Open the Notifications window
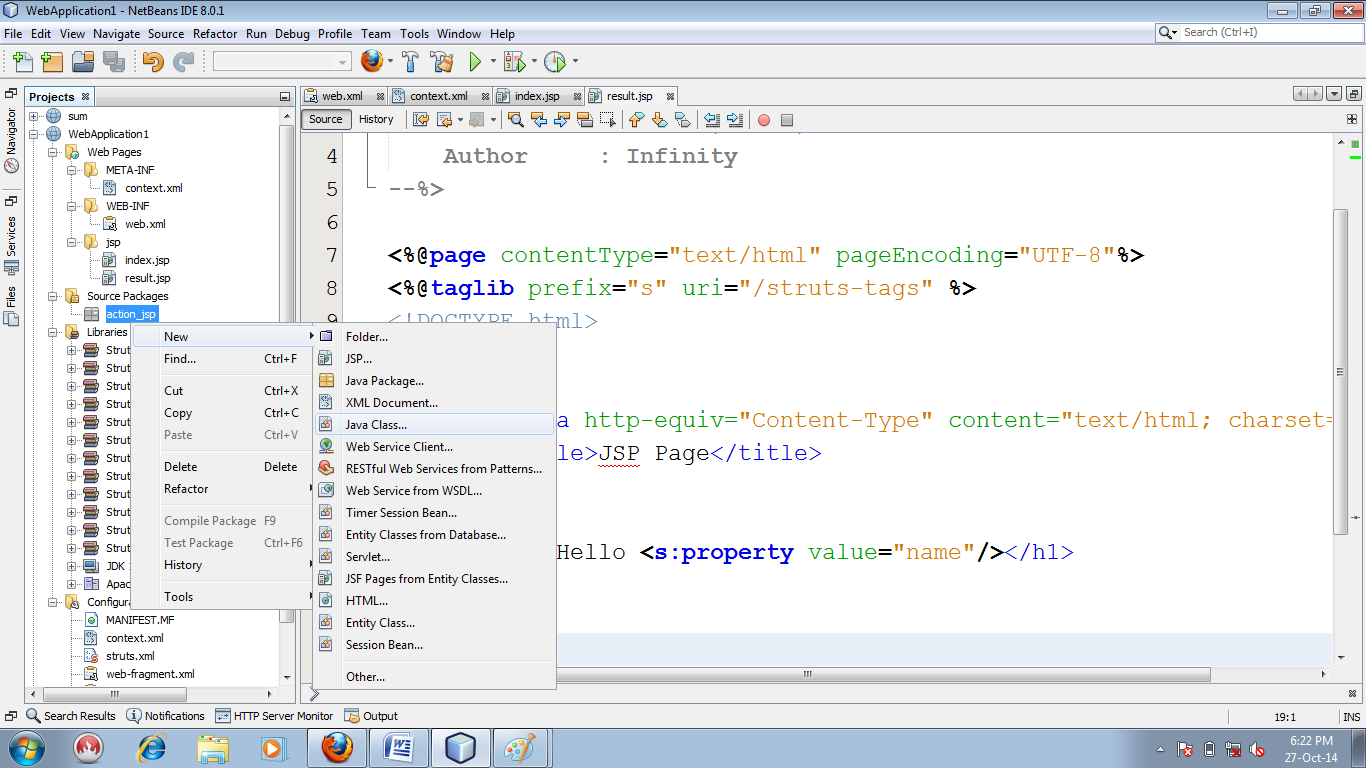The width and height of the screenshot is (1366, 768). point(166,715)
